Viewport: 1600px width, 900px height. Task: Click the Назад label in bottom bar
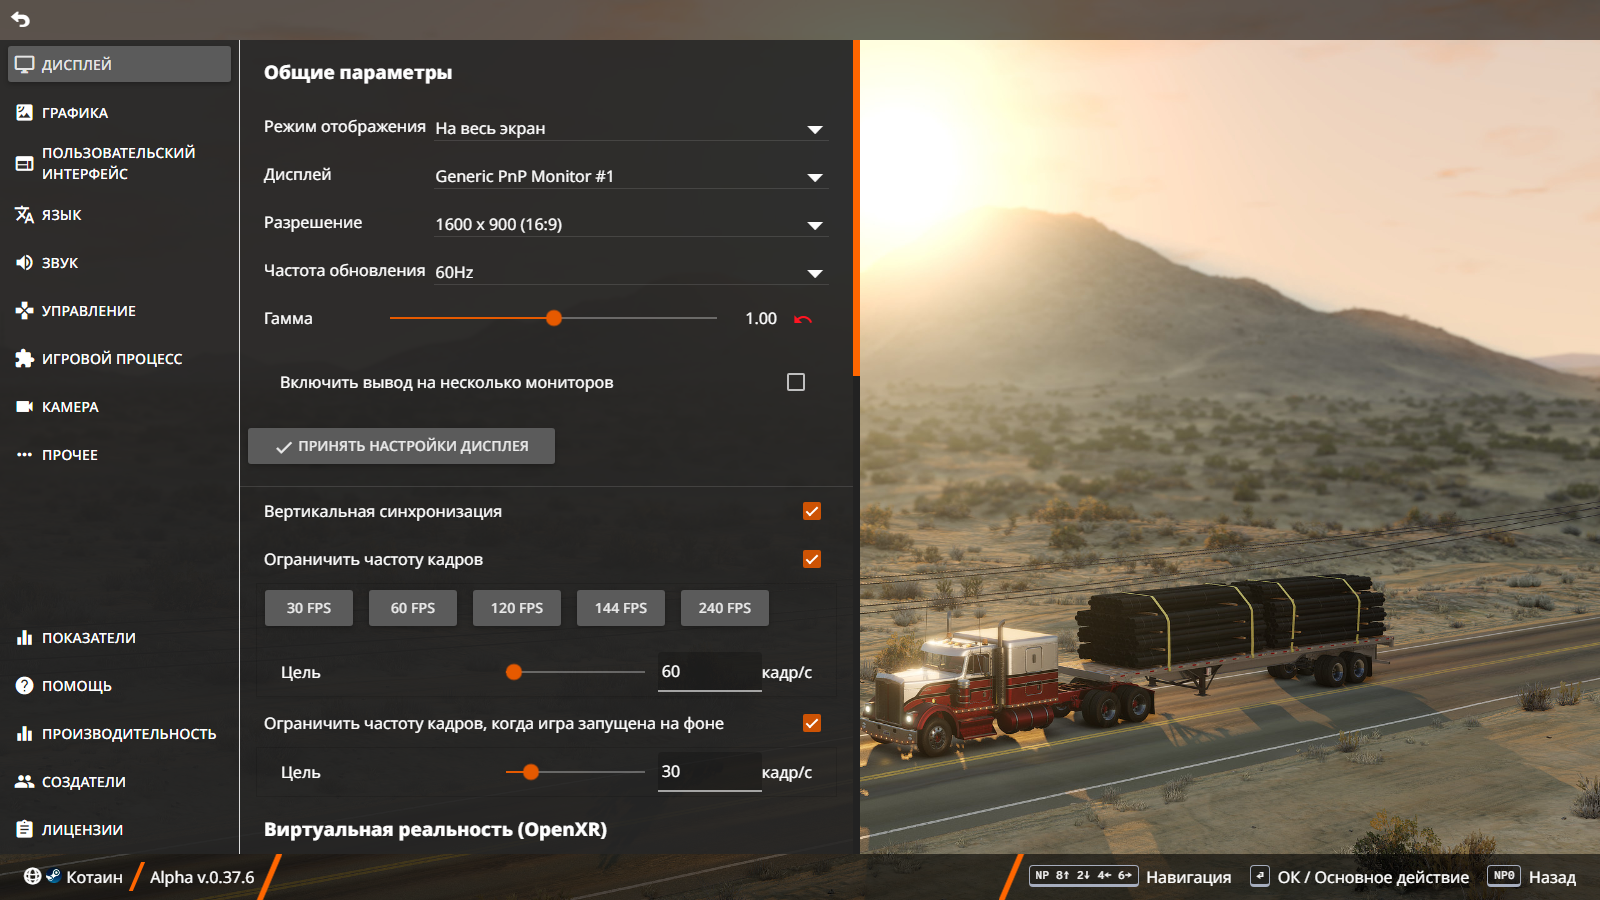point(1552,877)
